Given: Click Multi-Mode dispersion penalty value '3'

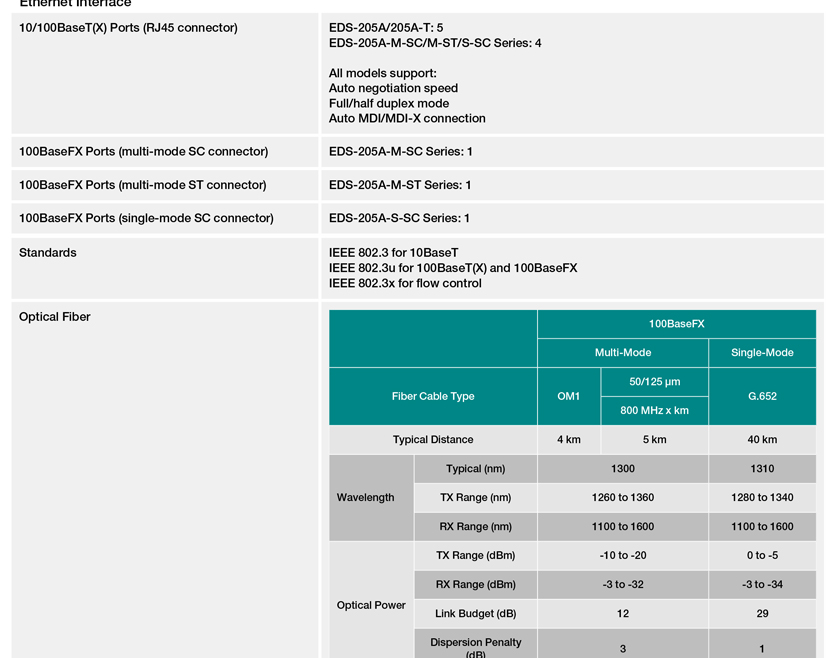Looking at the screenshot, I should [x=623, y=648].
